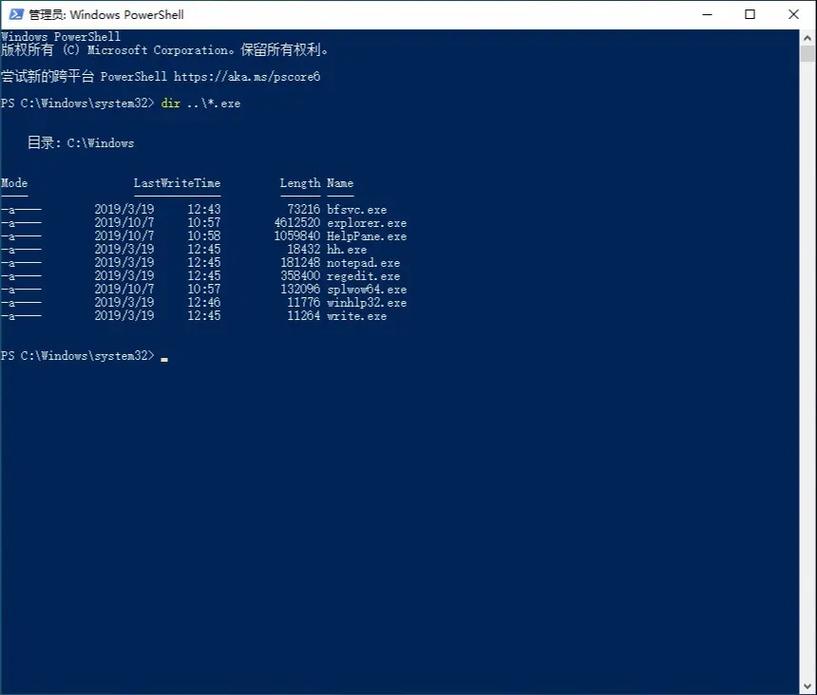The image size is (817, 695).
Task: Click the 'Microsoft Corporation' copyright text
Action: click(160, 50)
